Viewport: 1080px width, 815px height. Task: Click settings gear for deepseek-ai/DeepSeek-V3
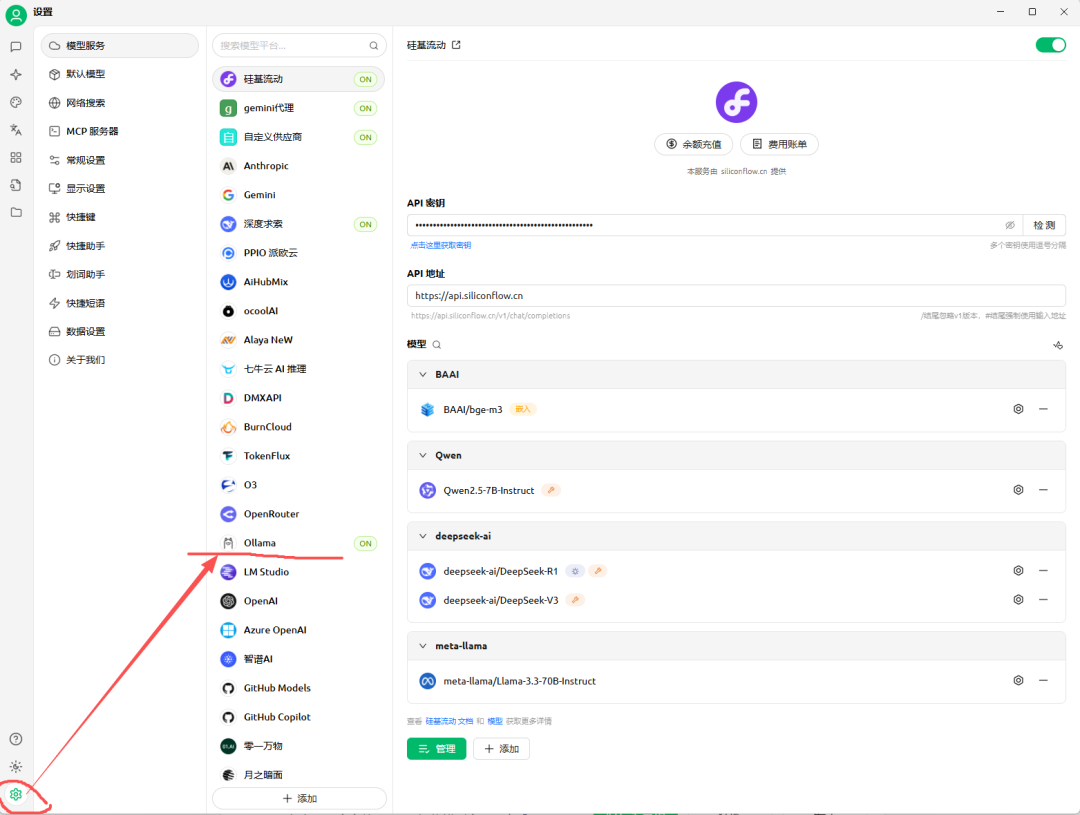tap(1018, 600)
